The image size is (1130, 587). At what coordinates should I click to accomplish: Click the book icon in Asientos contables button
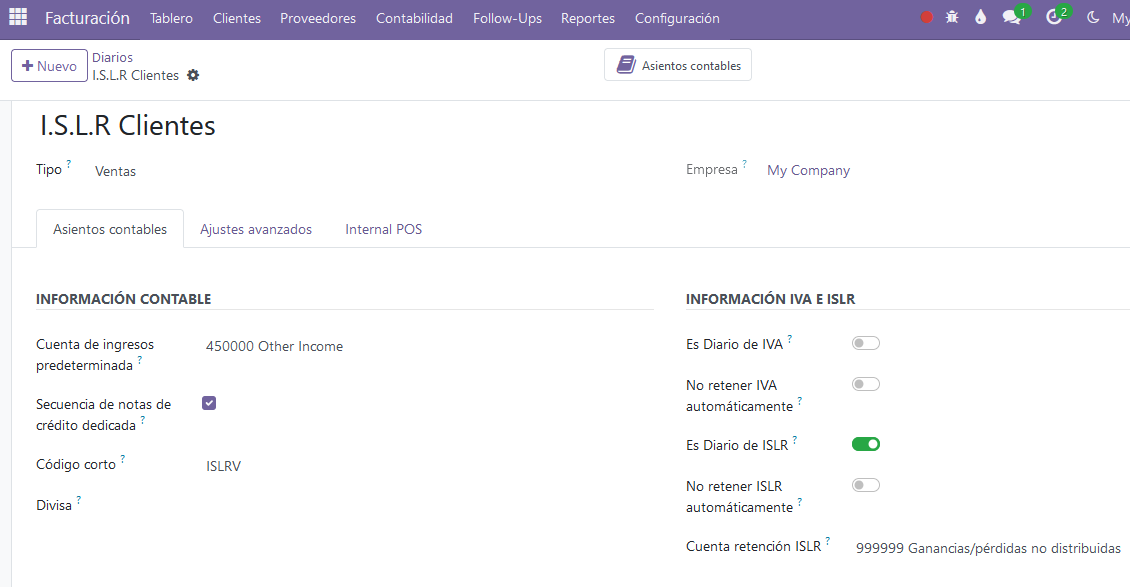pyautogui.click(x=626, y=65)
